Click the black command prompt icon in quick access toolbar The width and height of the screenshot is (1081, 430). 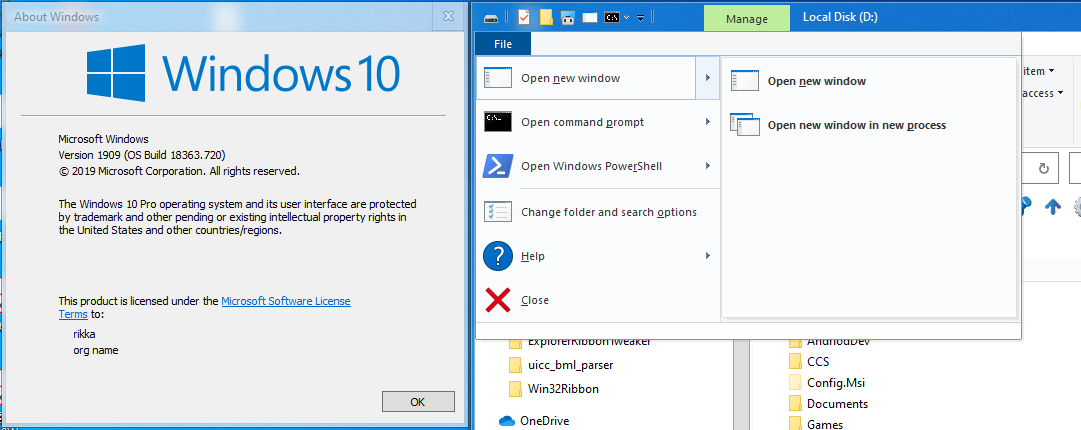pyautogui.click(x=612, y=17)
